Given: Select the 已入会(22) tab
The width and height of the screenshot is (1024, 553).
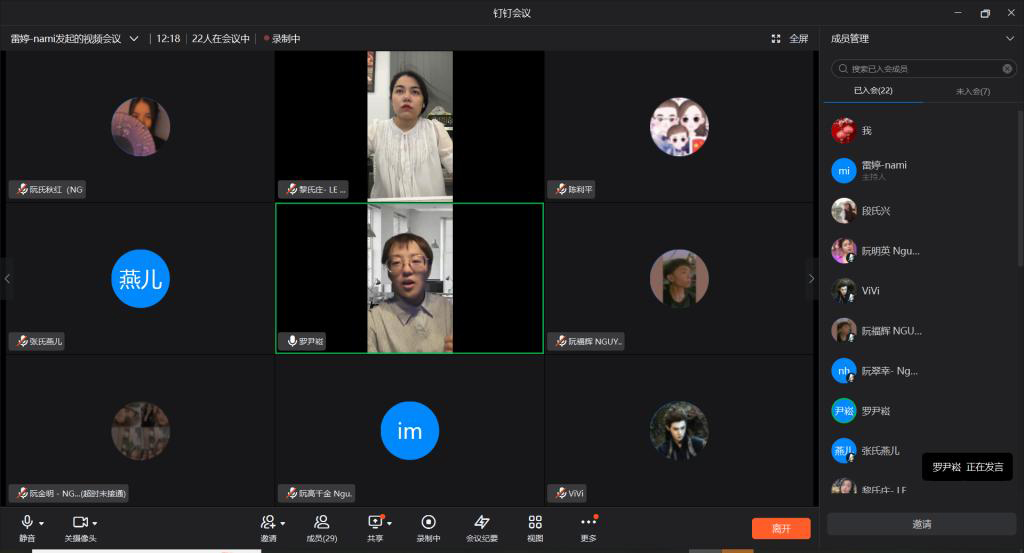Looking at the screenshot, I should click(872, 91).
